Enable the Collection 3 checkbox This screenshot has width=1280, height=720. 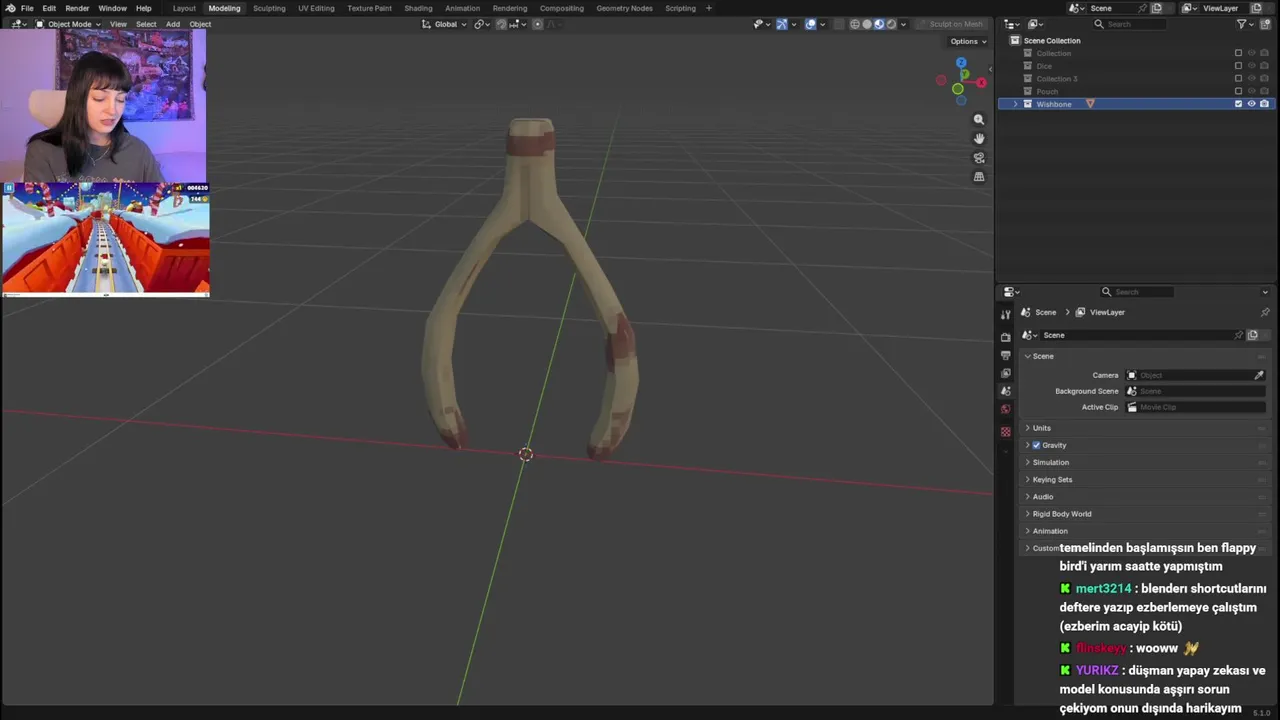tap(1238, 79)
